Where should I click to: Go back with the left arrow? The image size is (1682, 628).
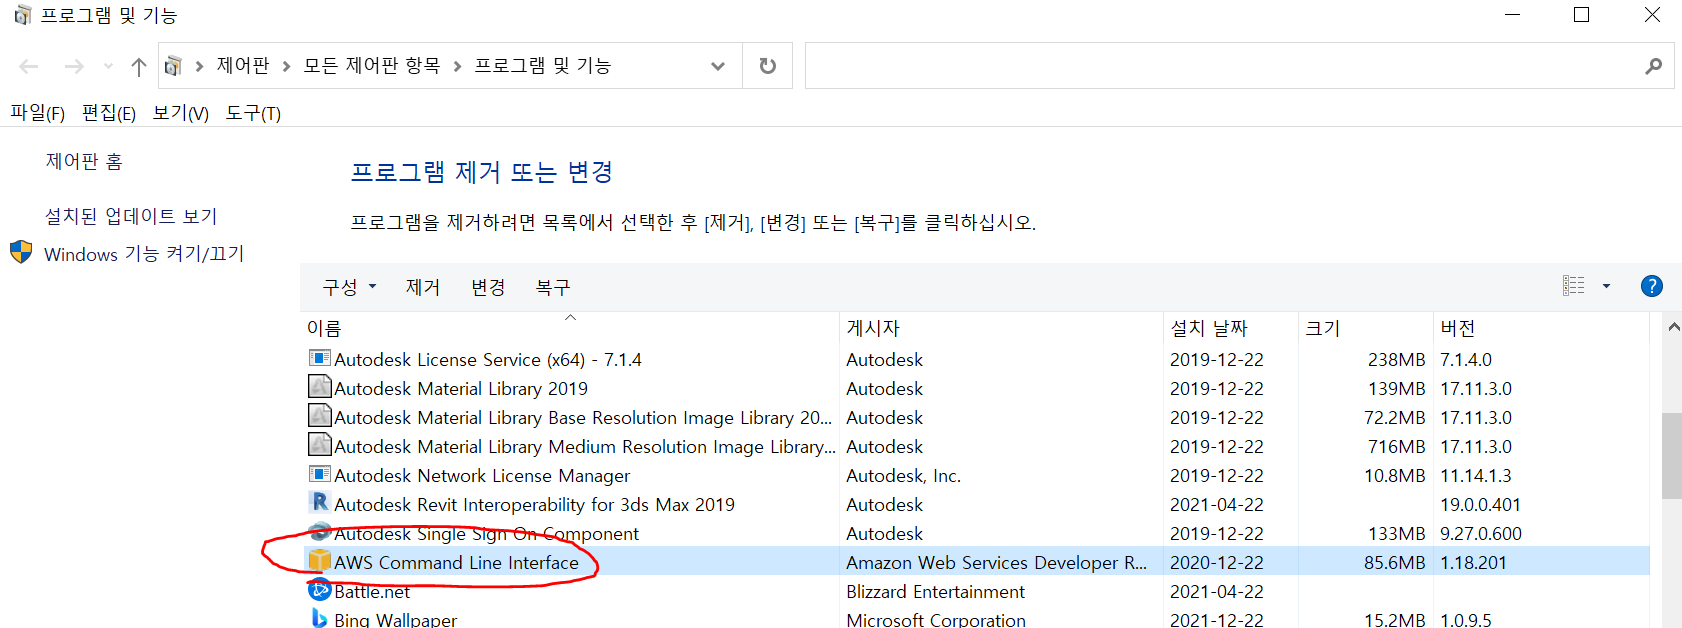29,67
